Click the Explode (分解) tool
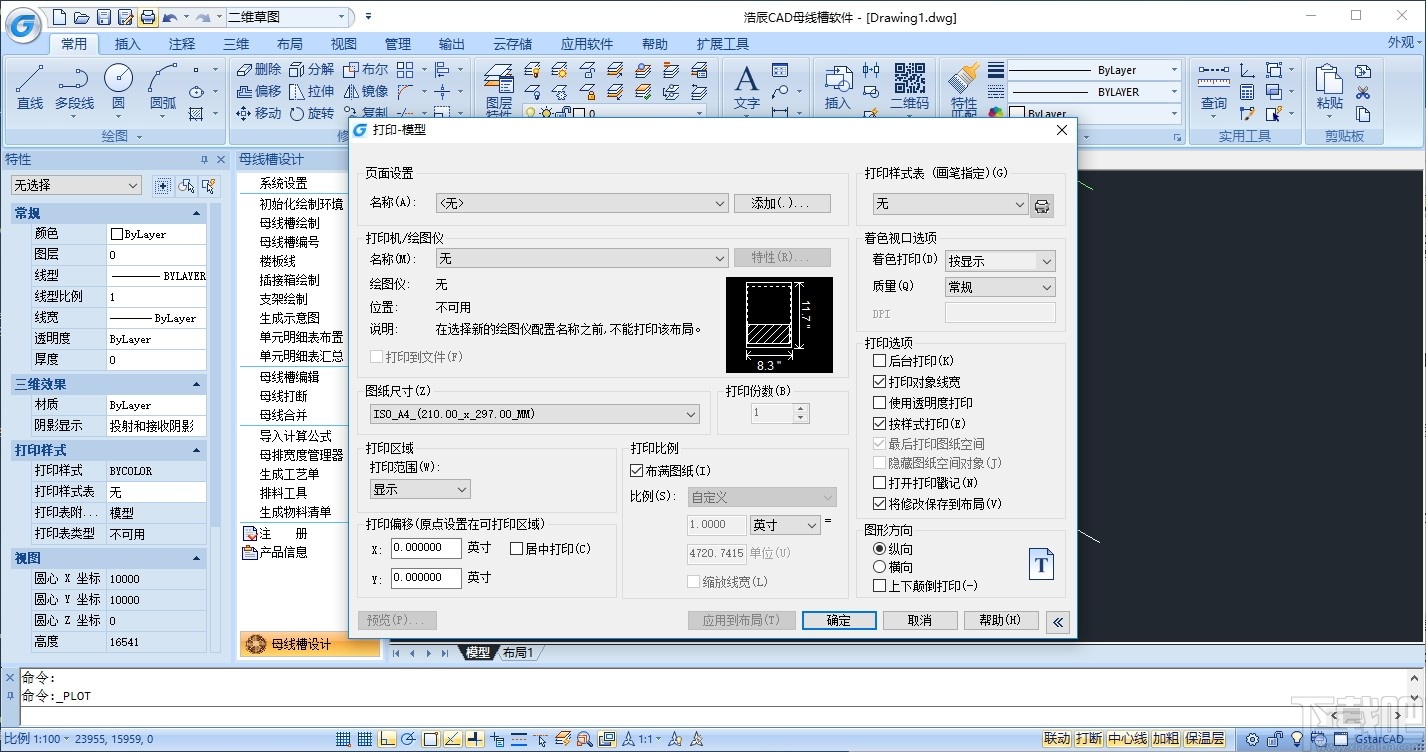The width and height of the screenshot is (1426, 752). click(x=312, y=70)
